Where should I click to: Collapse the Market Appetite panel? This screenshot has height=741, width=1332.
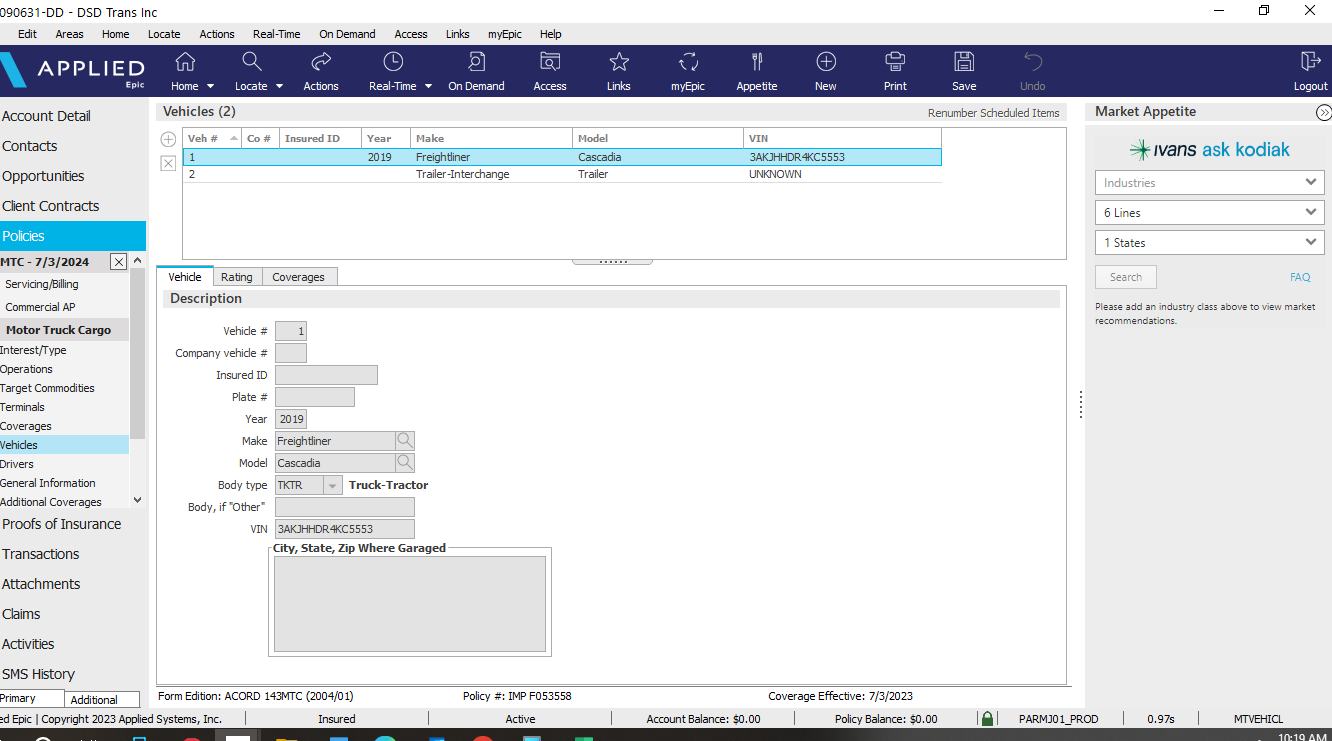point(1323,112)
